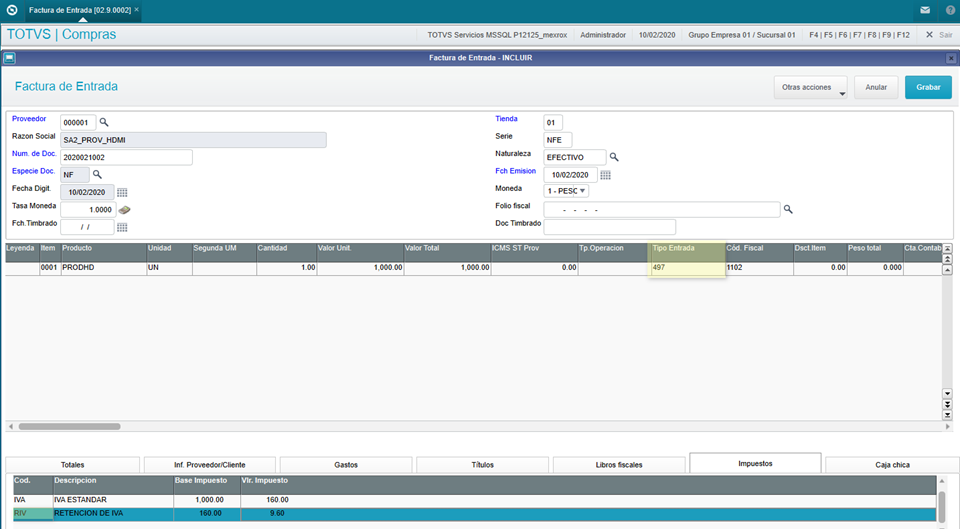Select PRODHD product cell

103,268
